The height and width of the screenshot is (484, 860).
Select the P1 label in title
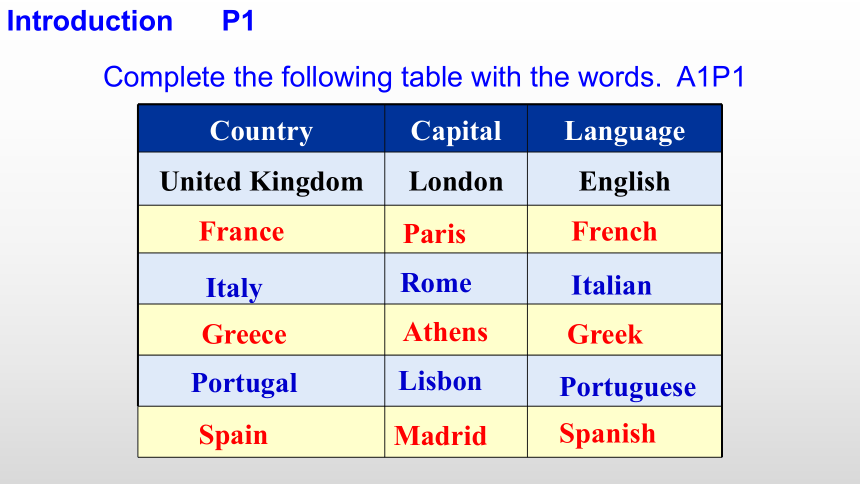coord(238,21)
